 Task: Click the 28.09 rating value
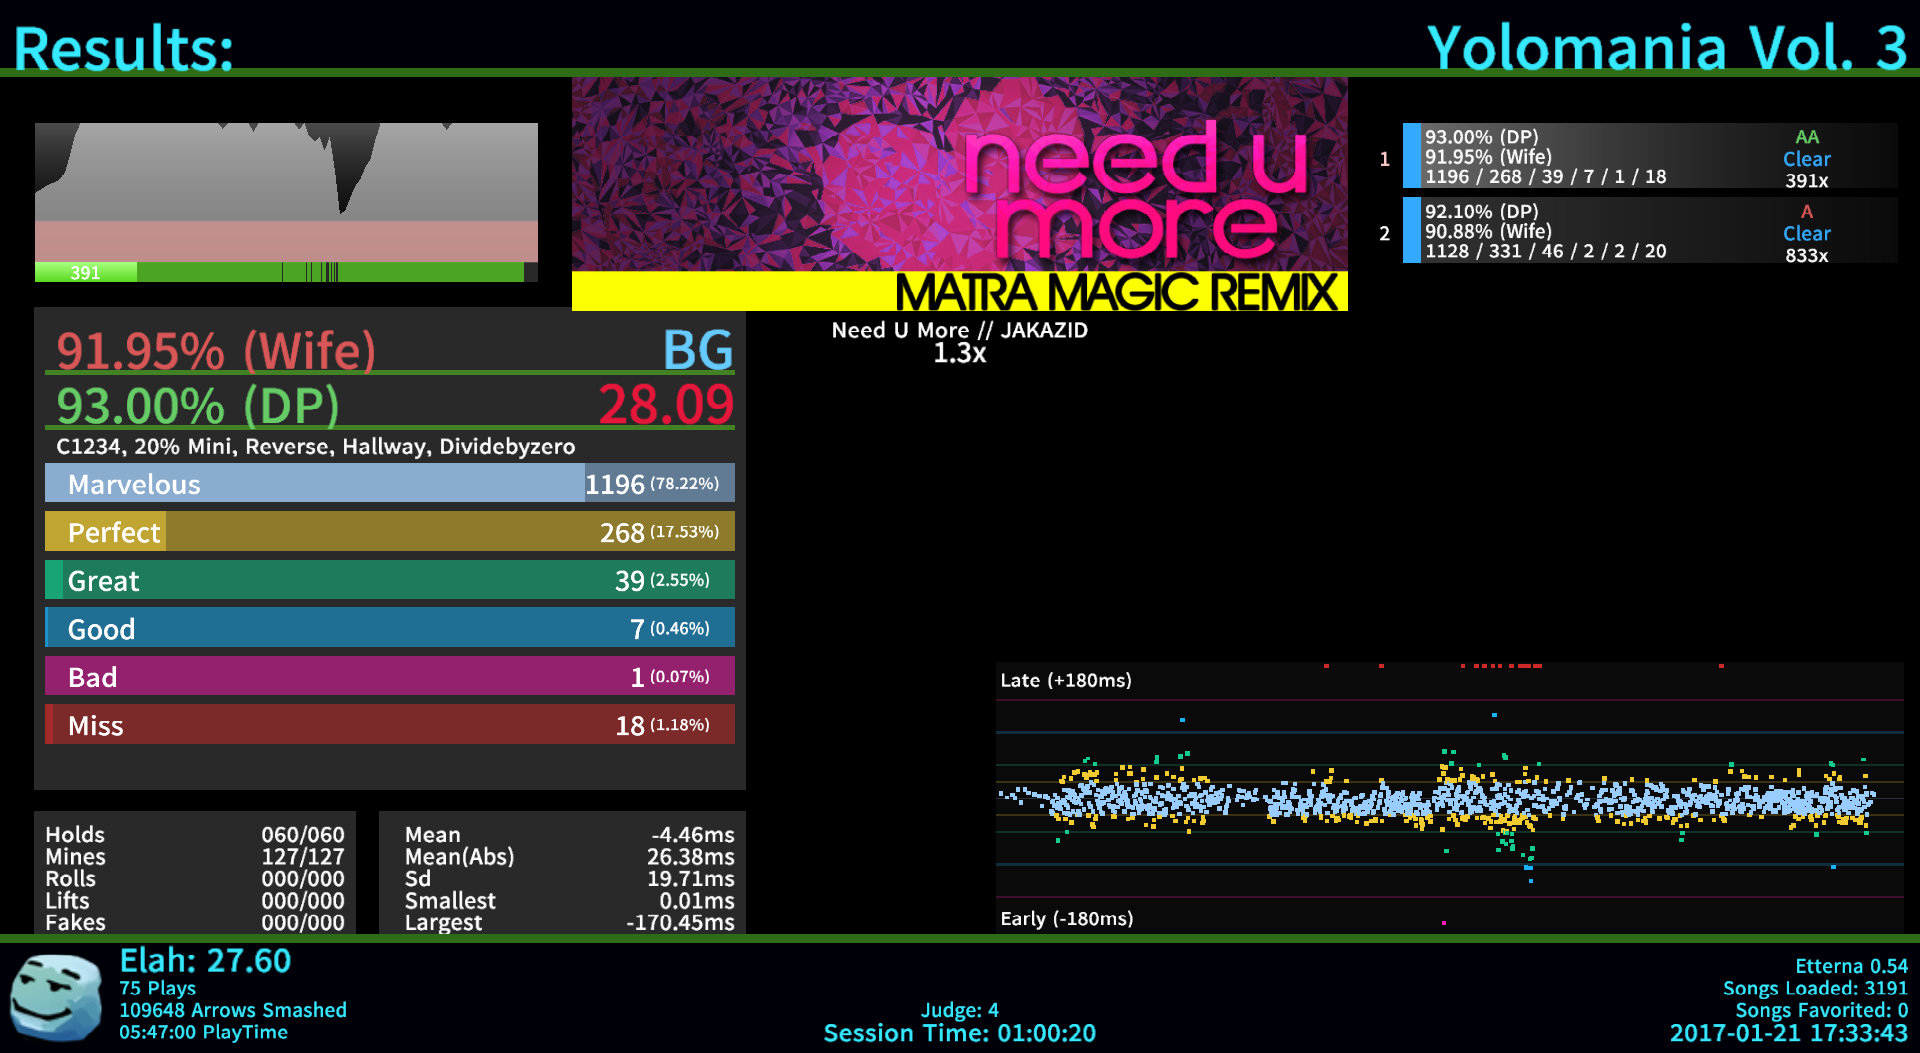tap(666, 405)
